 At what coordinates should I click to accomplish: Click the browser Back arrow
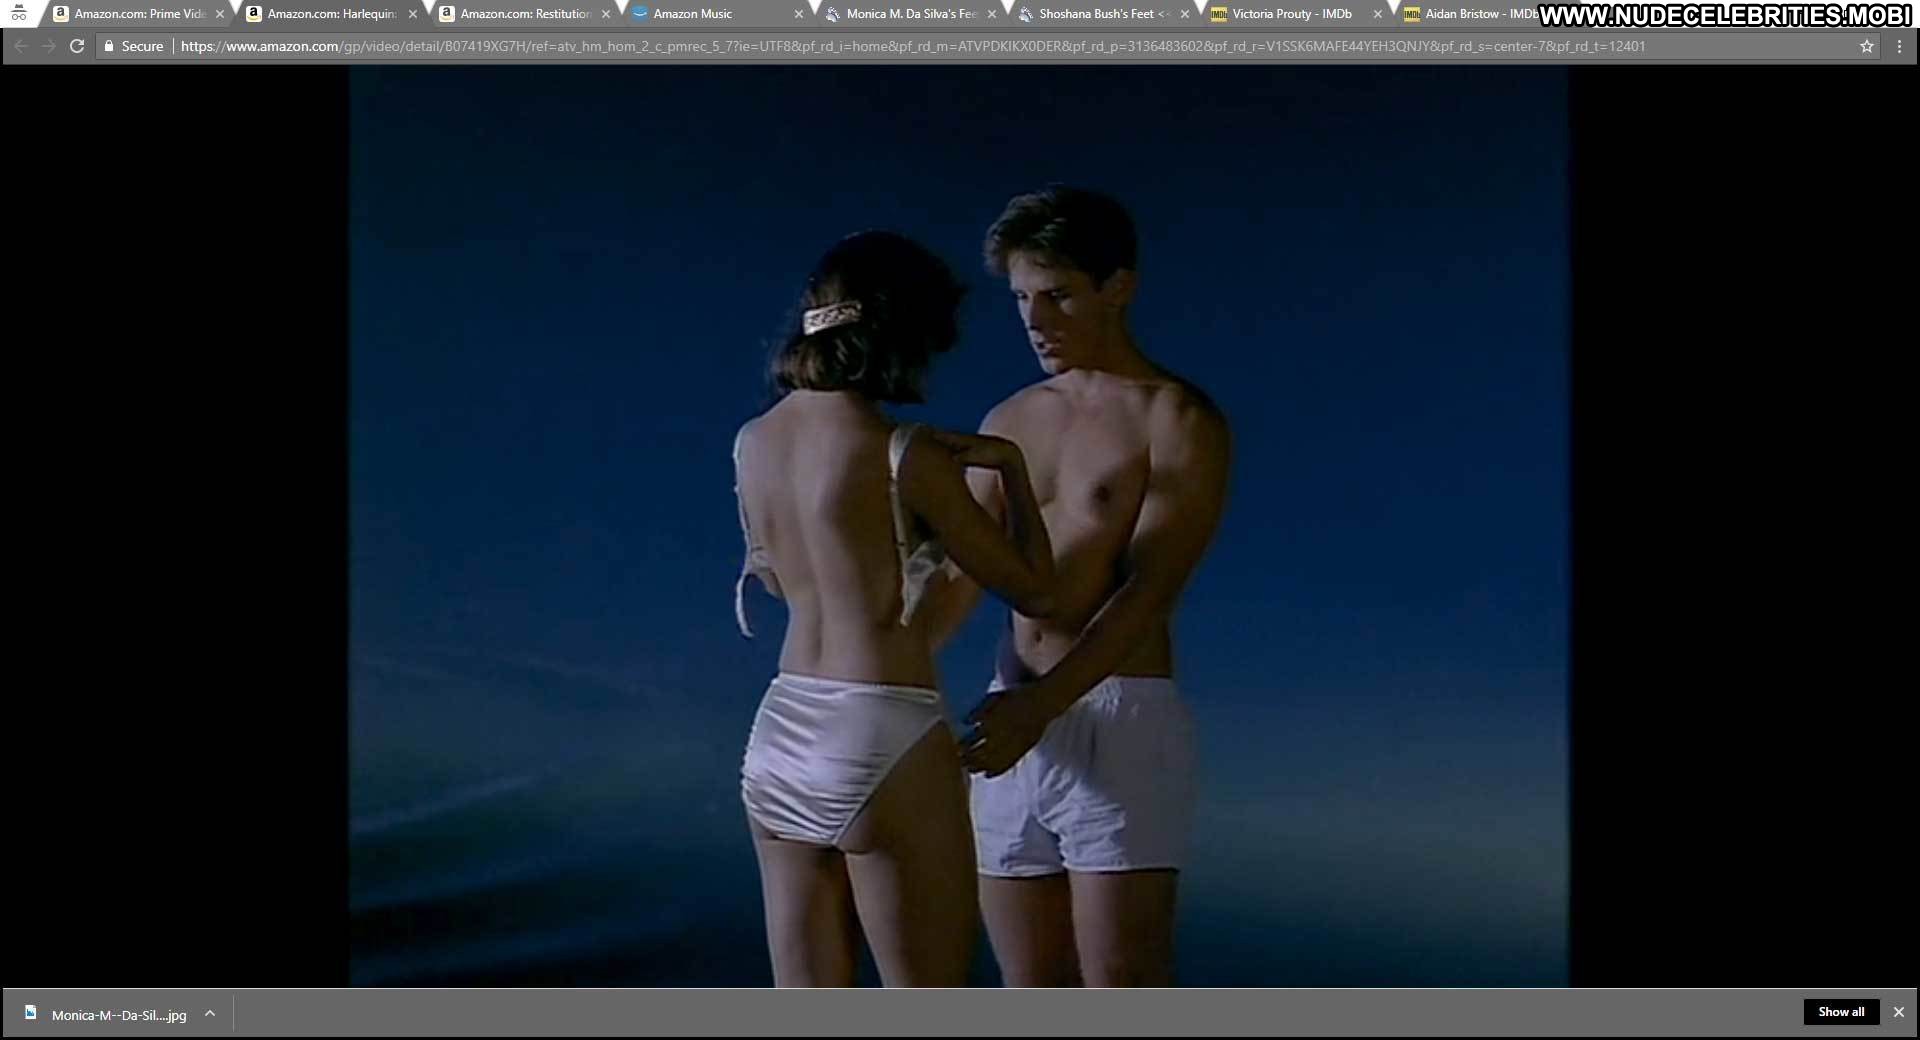coord(21,46)
